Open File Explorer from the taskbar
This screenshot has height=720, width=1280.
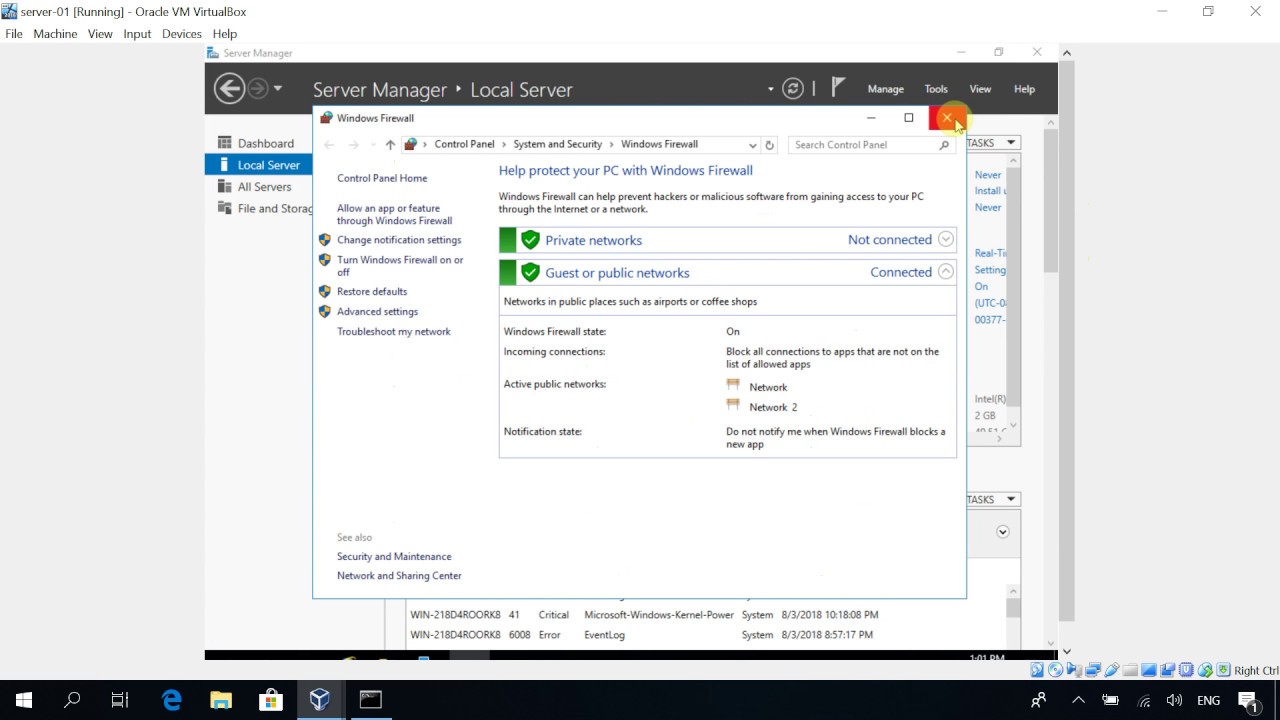[221, 700]
